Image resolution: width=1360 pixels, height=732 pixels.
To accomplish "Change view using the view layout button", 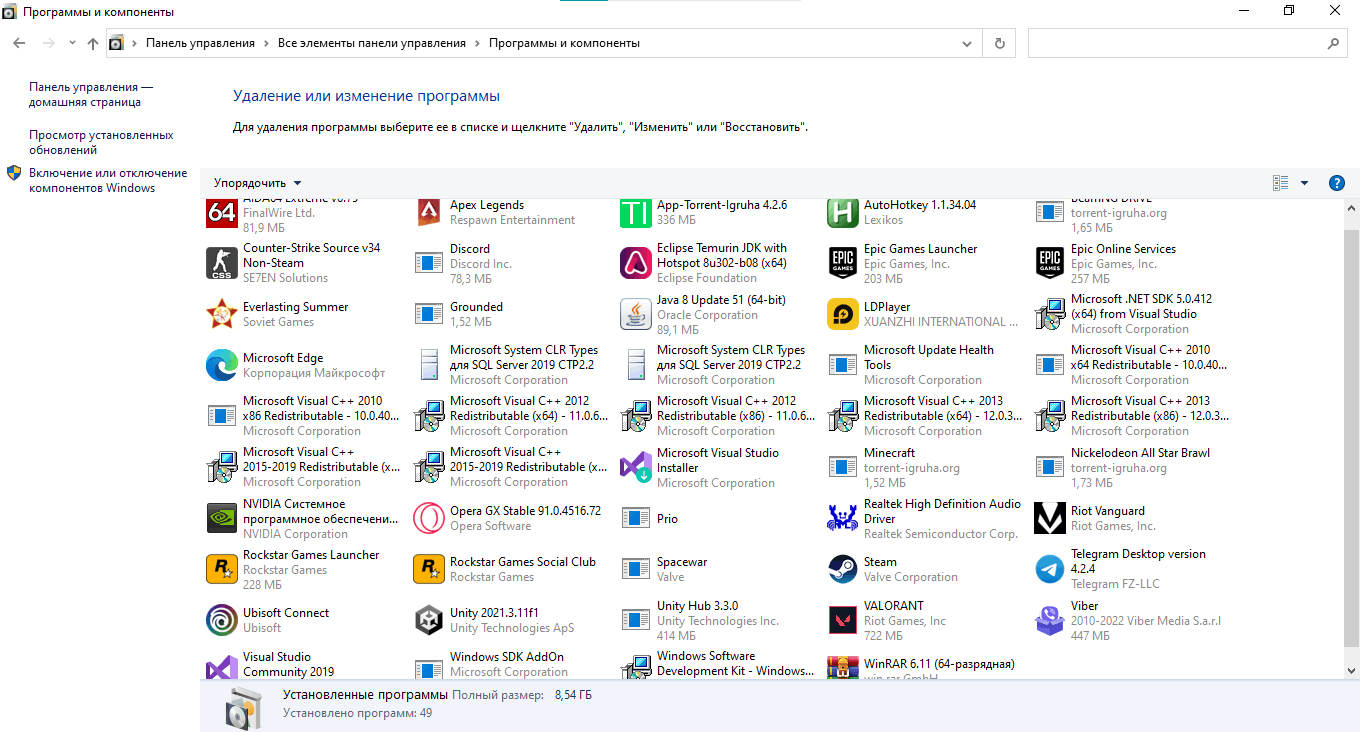I will 1281,183.
